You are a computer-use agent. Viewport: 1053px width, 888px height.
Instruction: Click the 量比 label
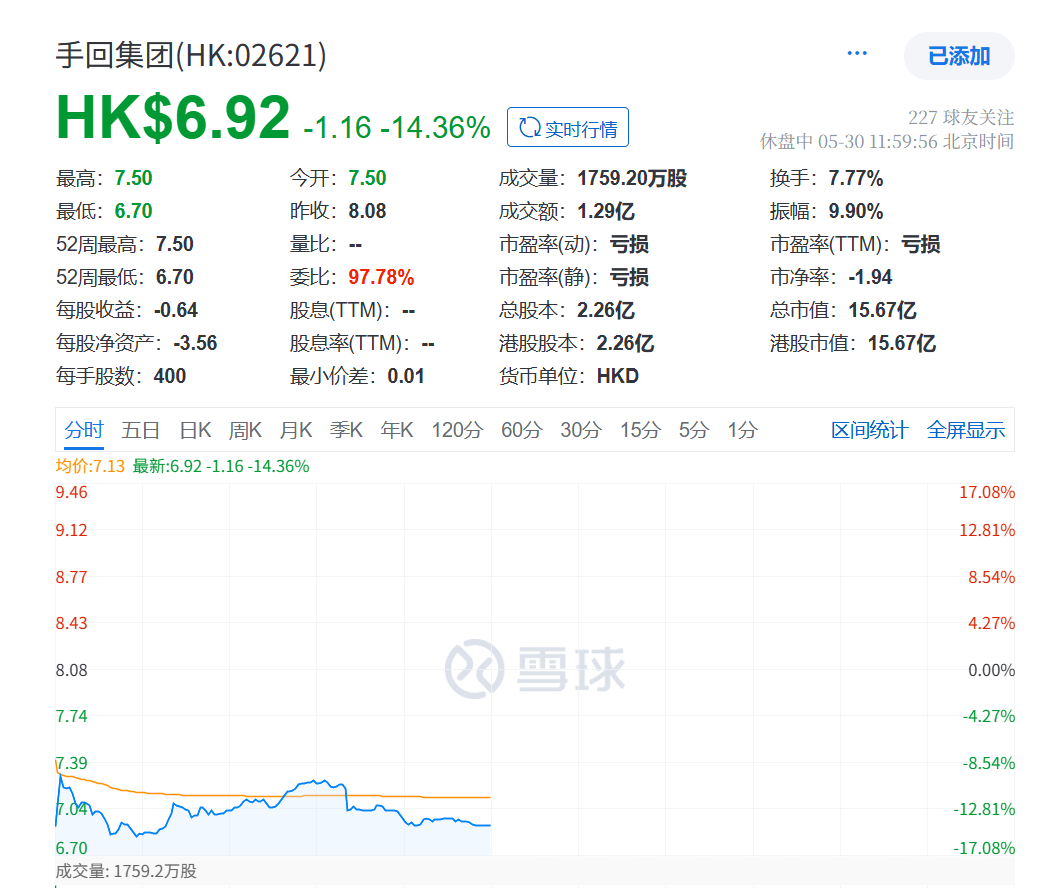pos(313,244)
